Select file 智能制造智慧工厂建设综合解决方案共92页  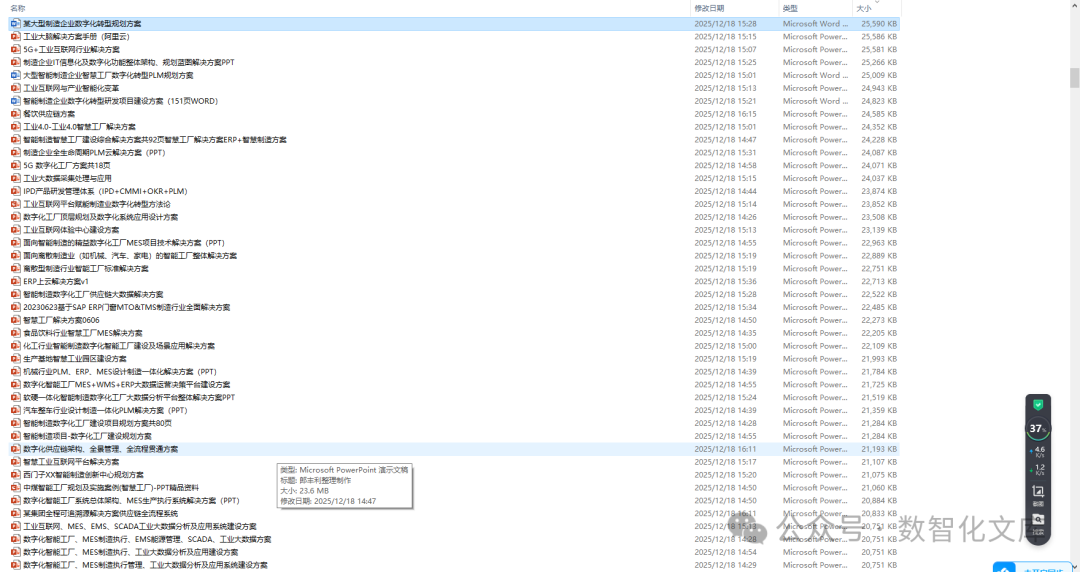[x=155, y=140]
